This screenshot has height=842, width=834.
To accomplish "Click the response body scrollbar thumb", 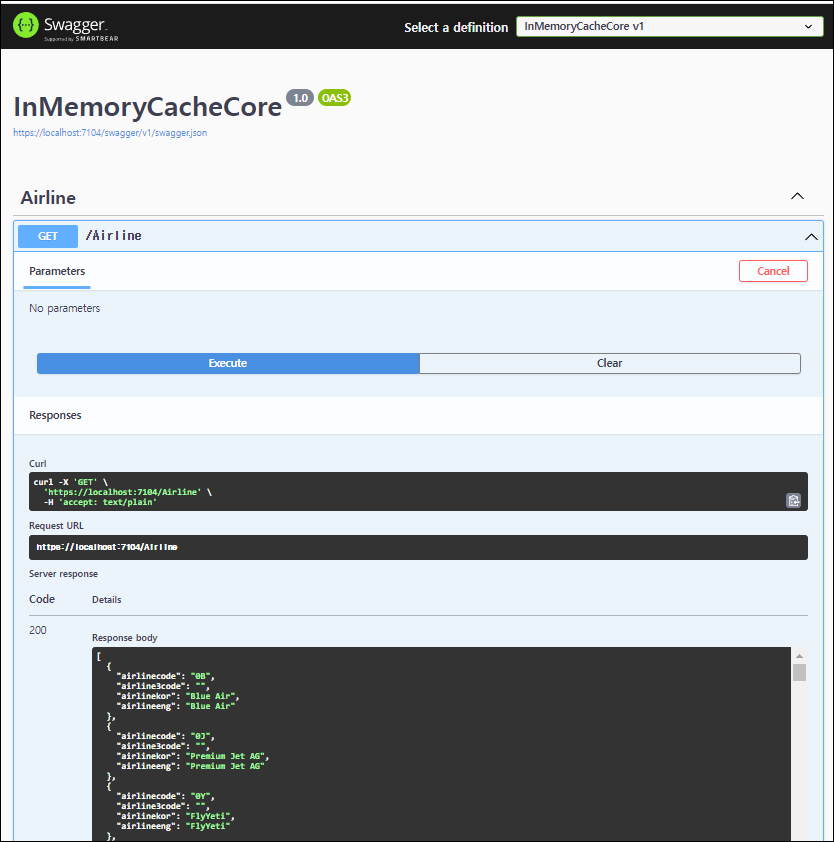I will tap(799, 672).
